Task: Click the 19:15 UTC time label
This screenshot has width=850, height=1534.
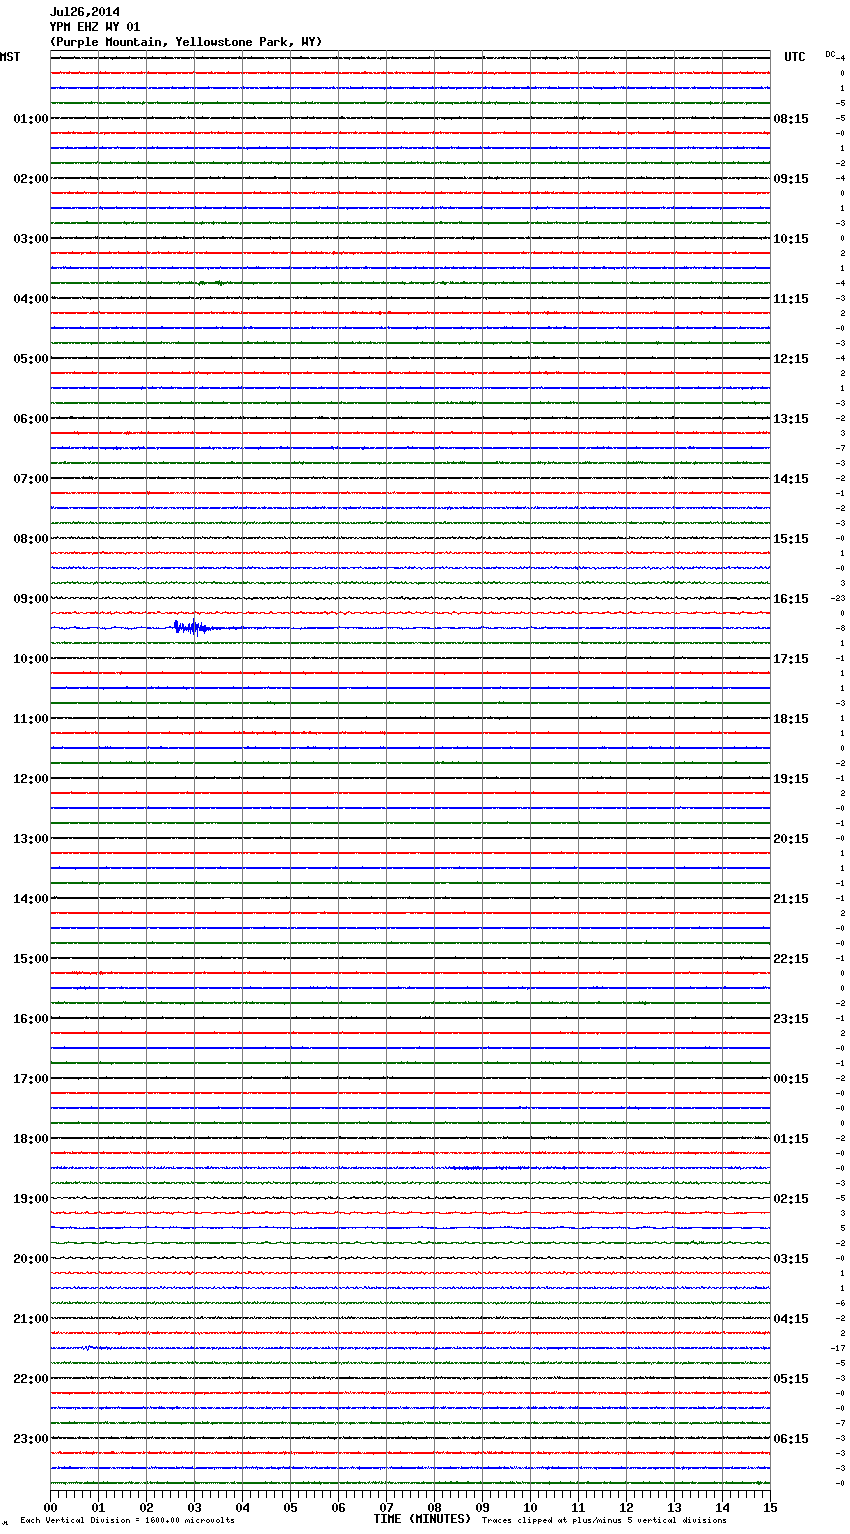Action: click(791, 779)
